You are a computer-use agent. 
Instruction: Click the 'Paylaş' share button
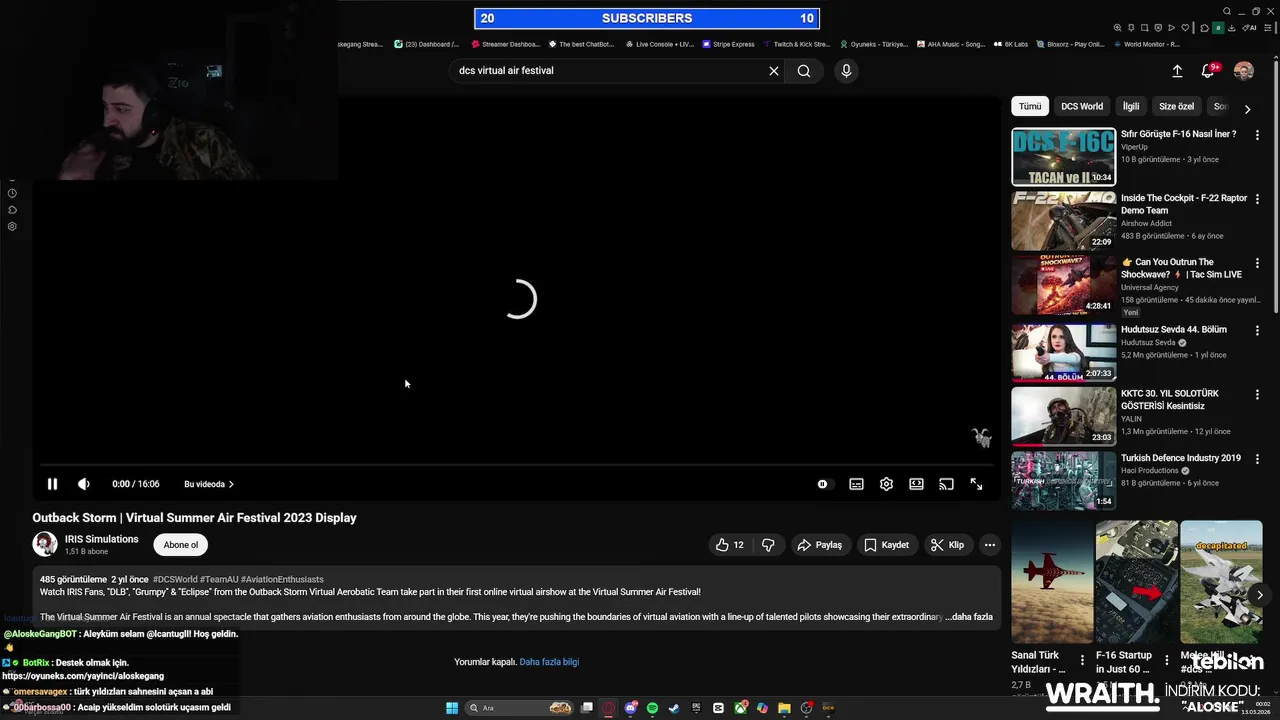[x=819, y=545]
